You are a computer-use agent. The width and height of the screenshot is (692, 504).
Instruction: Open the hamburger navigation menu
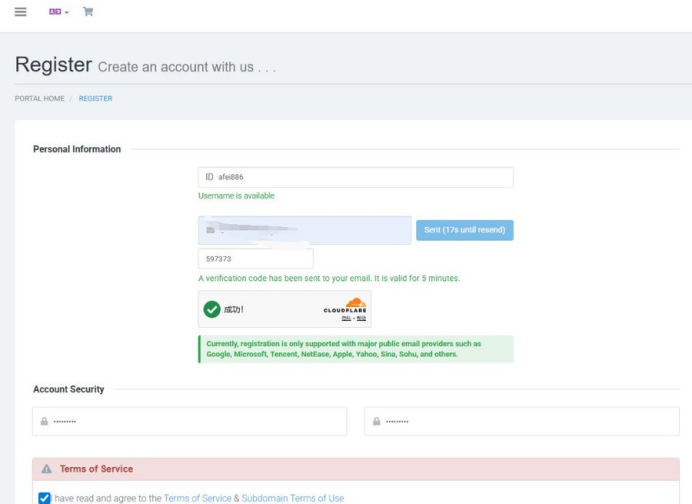20,12
